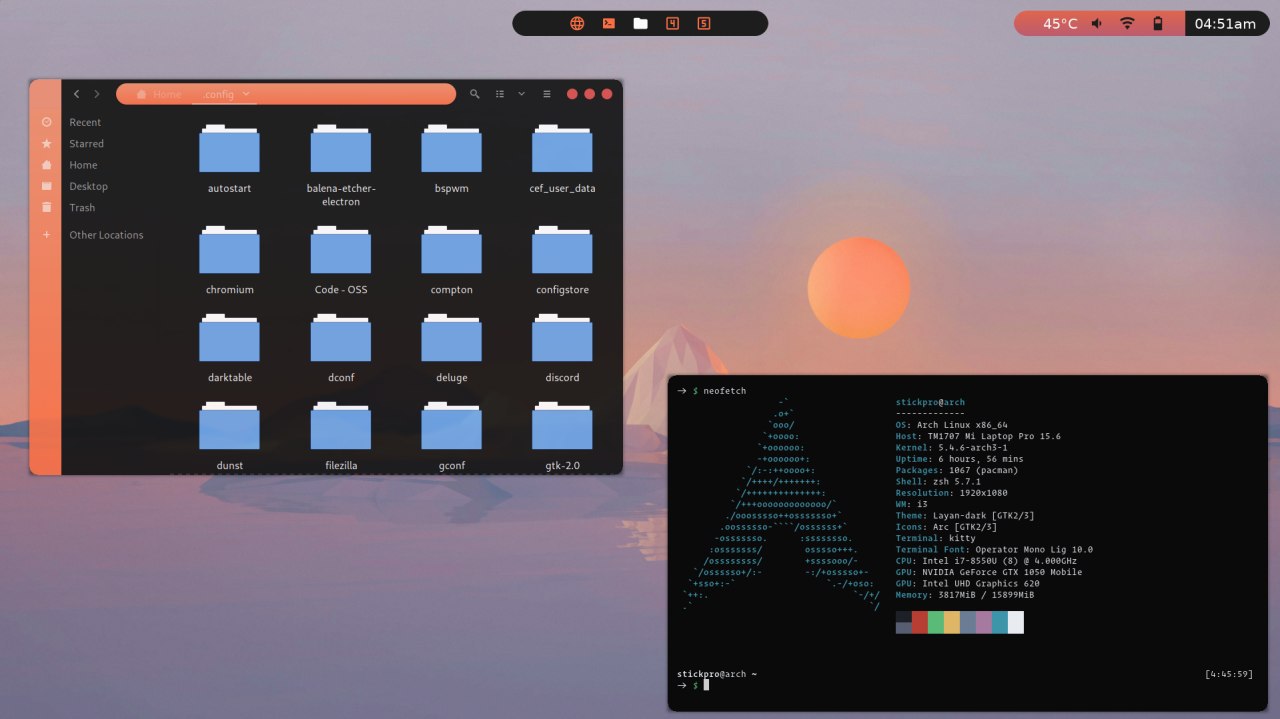Select the Code - OSS folder
This screenshot has width=1280, height=719.
tap(341, 260)
